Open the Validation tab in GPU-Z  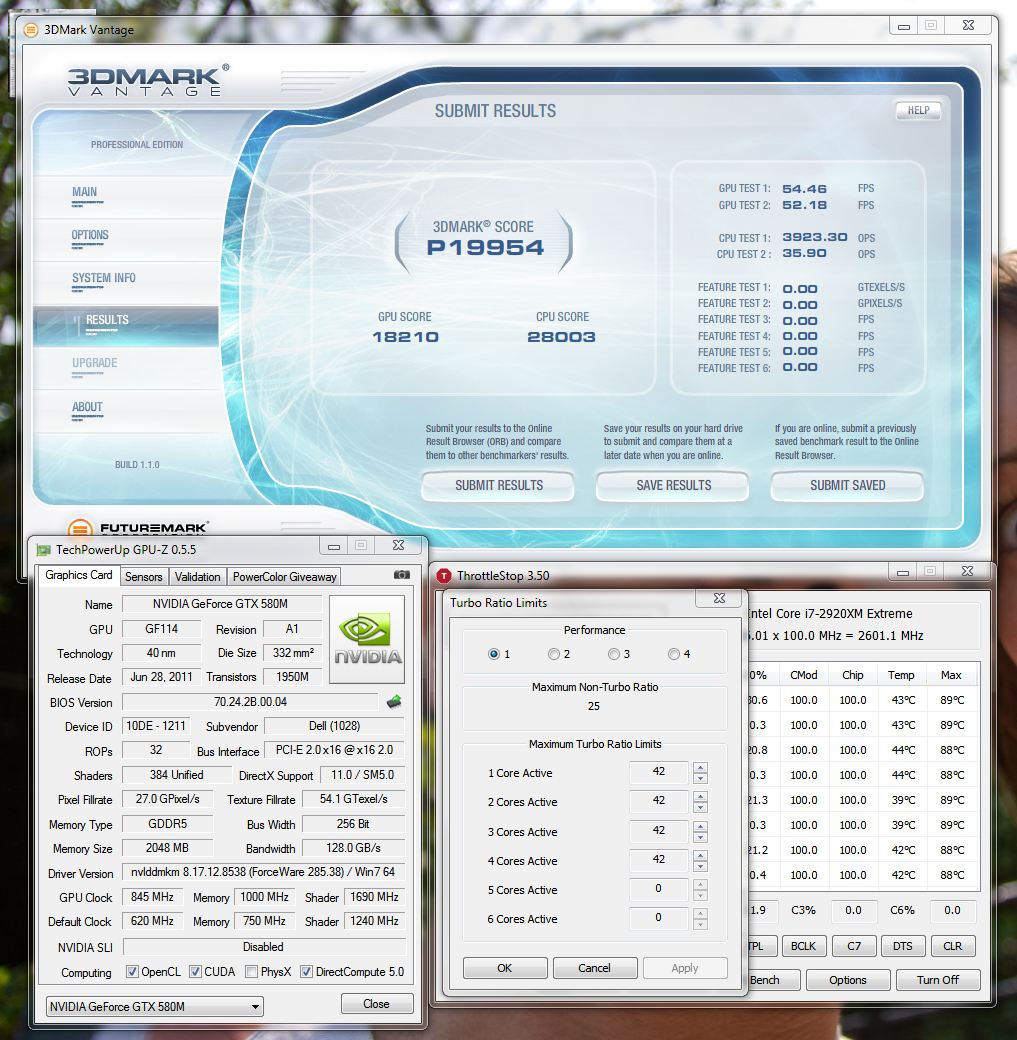pos(197,576)
